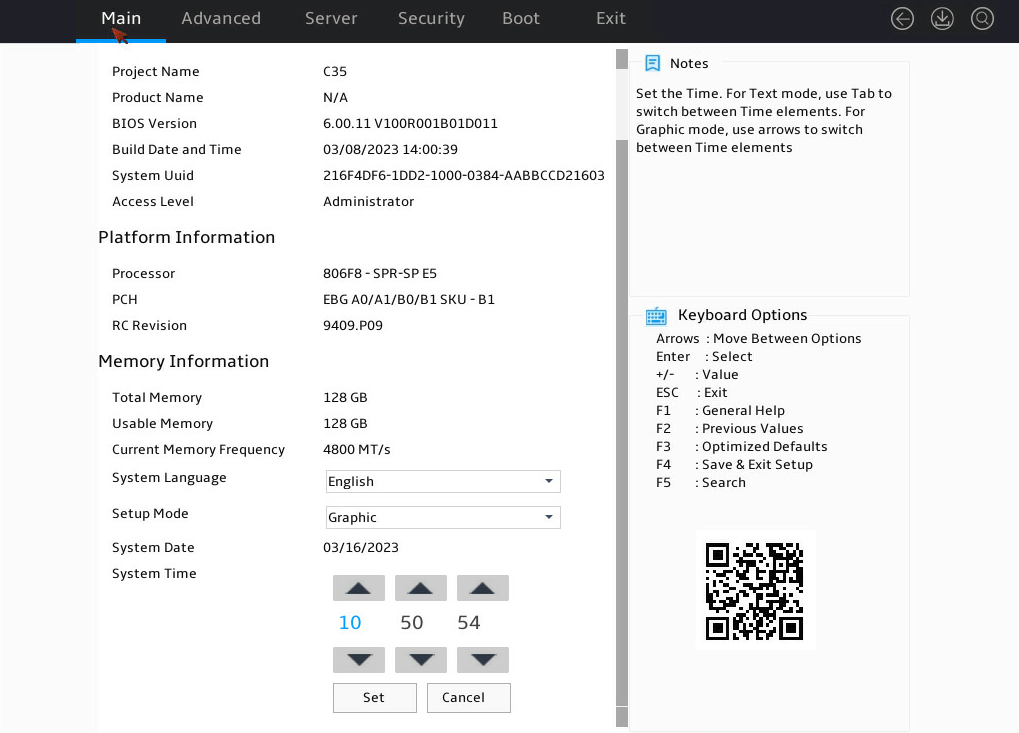Select the minutes value 50
Viewport: 1019px width, 733px height.
(411, 623)
